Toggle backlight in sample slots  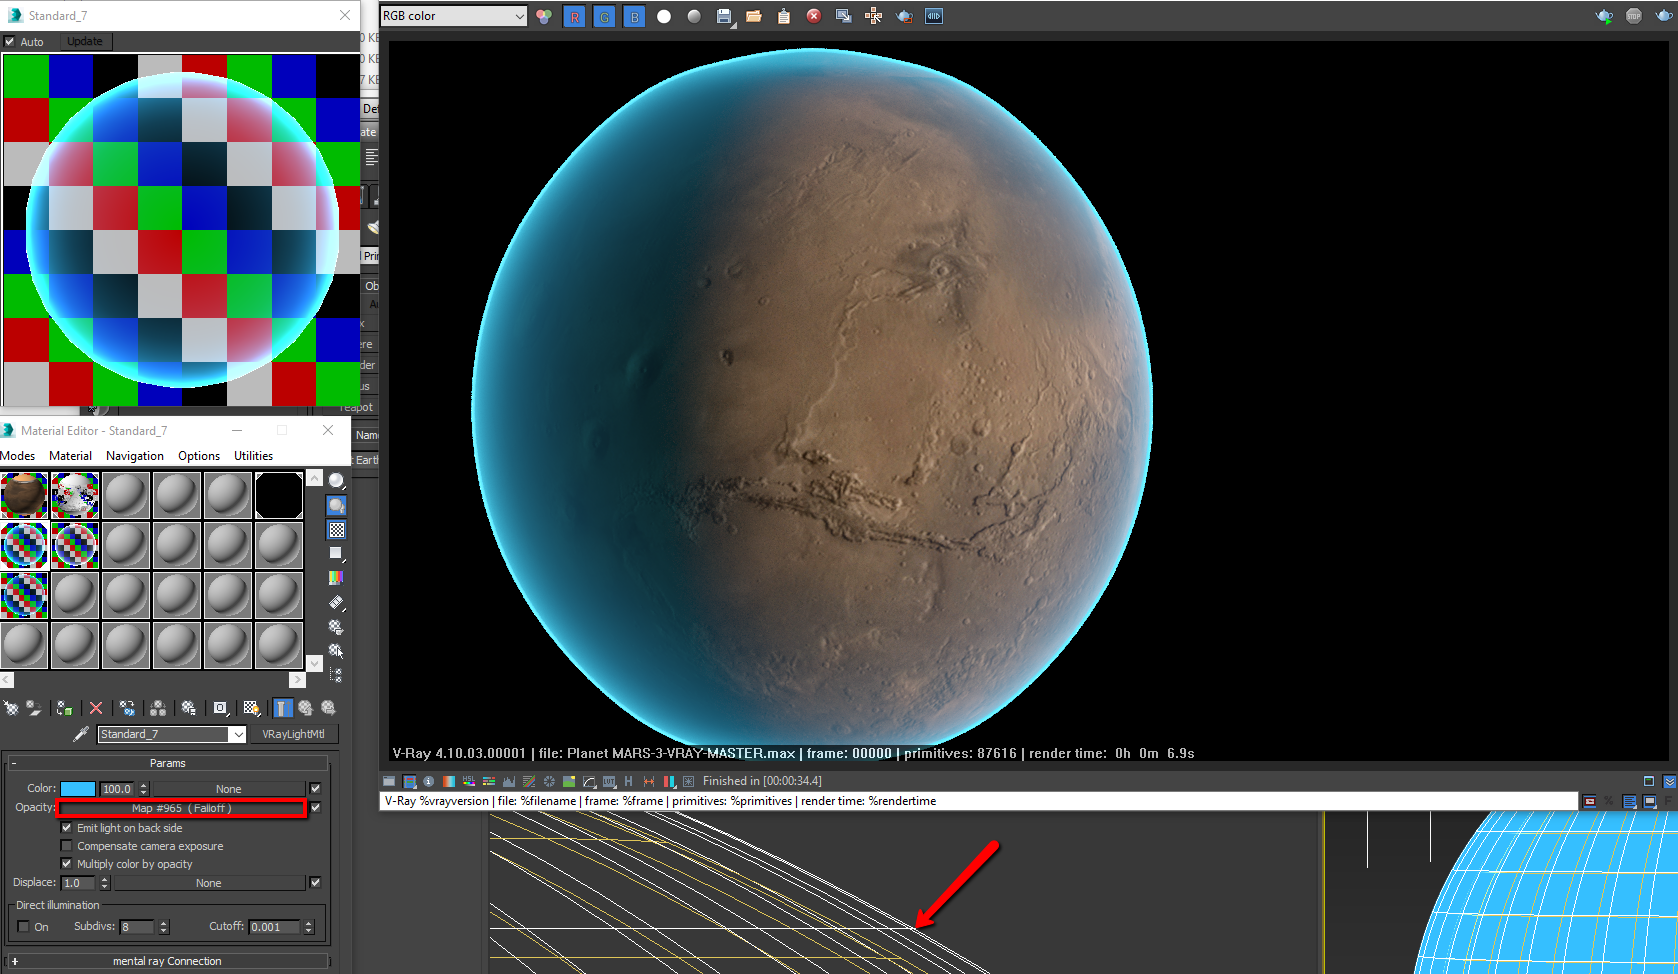[x=337, y=506]
